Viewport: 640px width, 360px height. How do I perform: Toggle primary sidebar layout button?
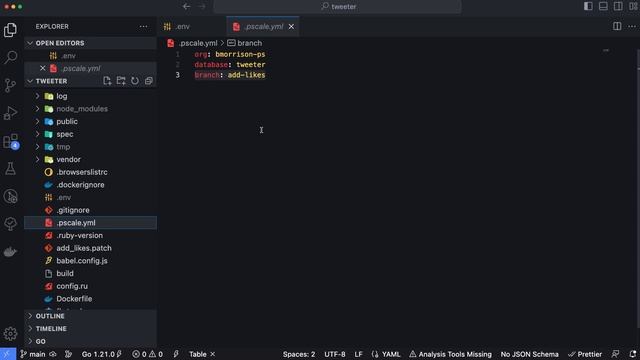[588, 6]
